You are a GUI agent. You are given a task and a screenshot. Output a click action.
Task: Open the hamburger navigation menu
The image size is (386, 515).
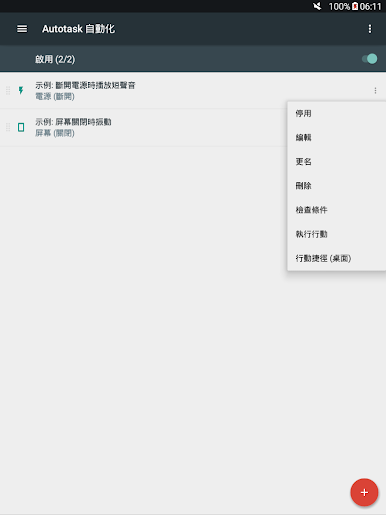coord(22,29)
